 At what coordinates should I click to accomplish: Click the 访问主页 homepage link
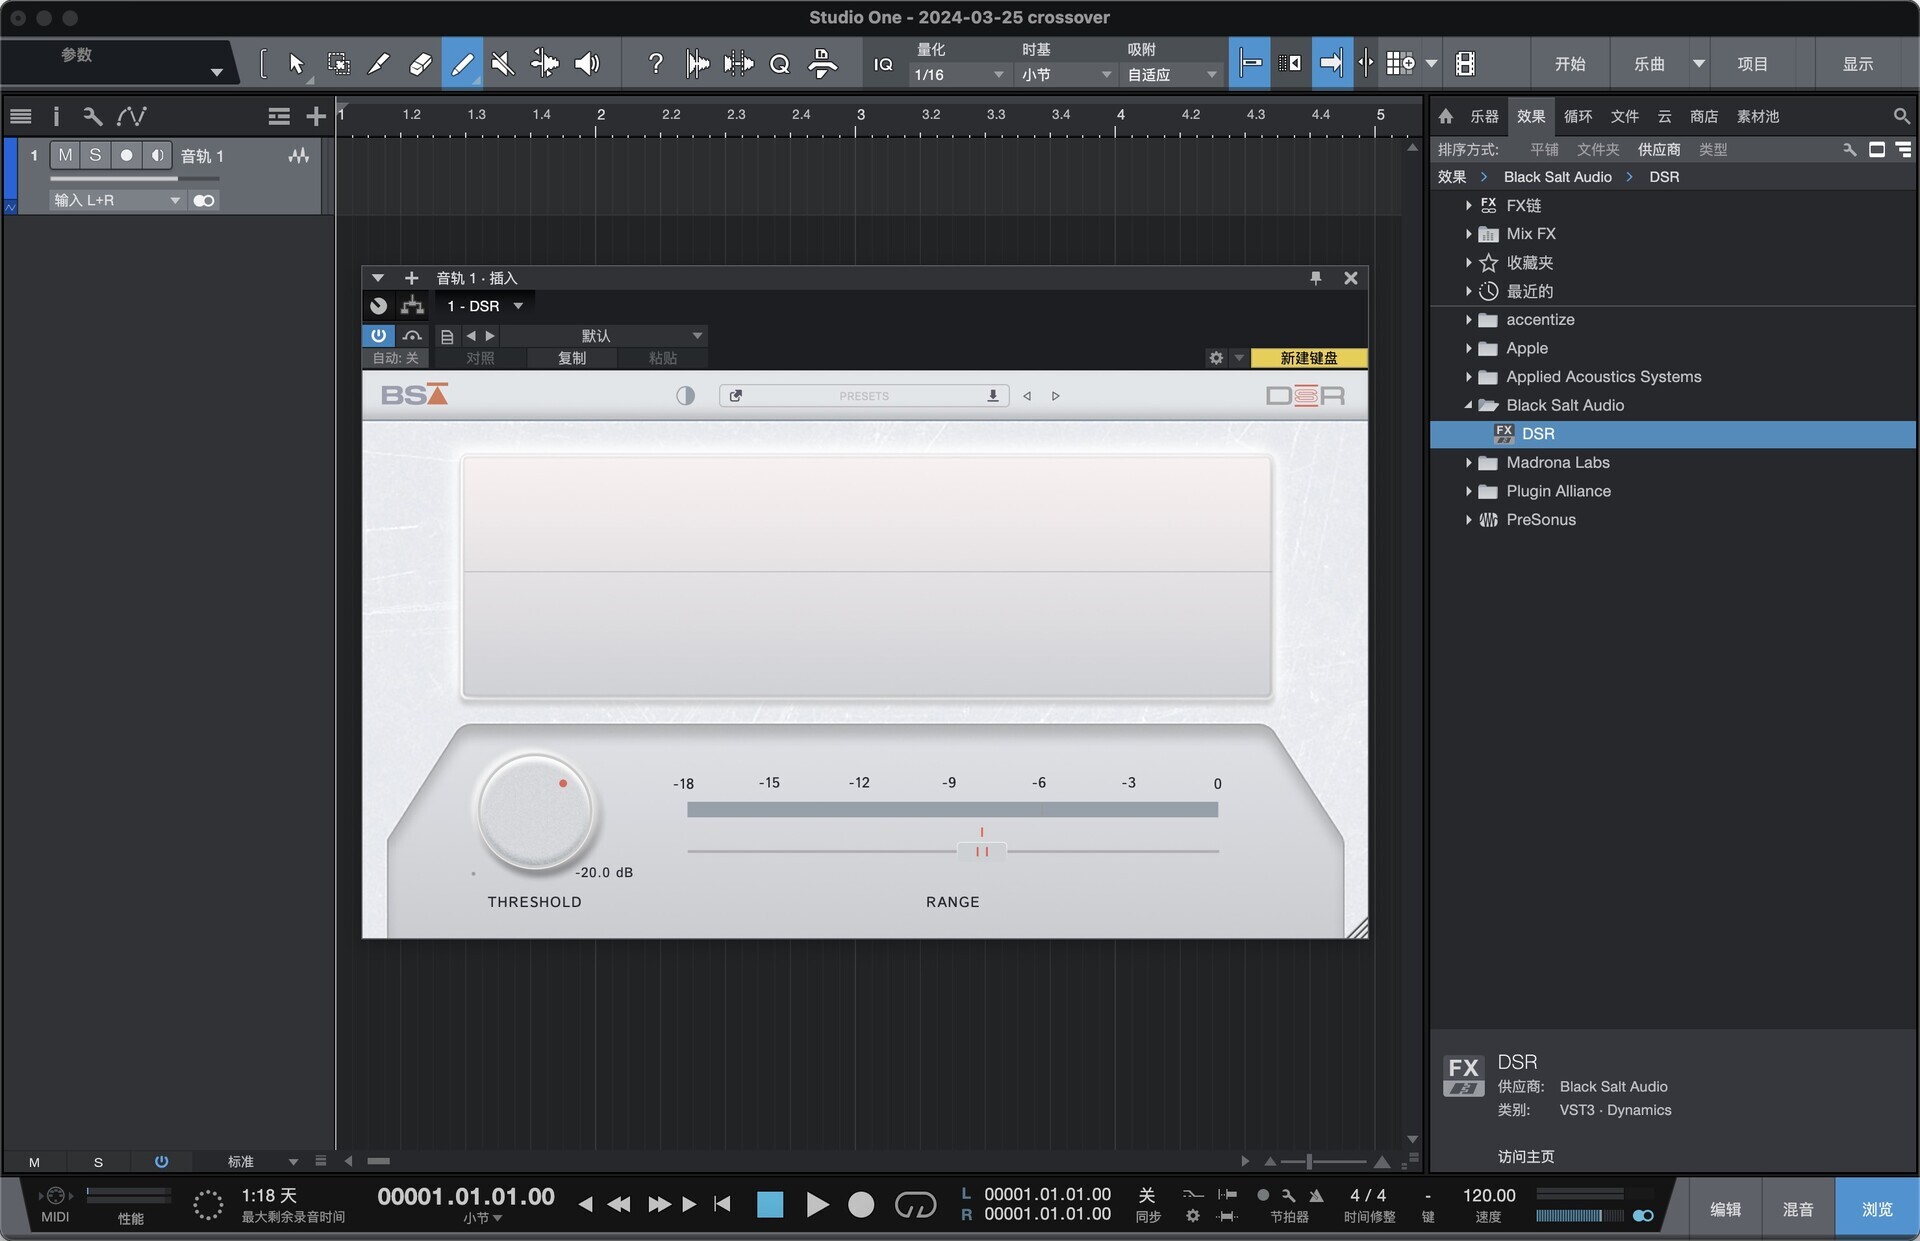(1525, 1156)
